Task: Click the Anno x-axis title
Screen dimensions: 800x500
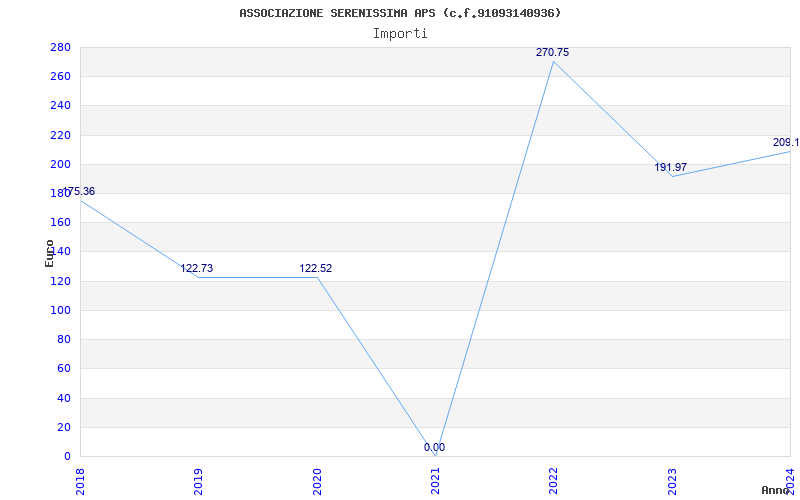Action: (775, 490)
